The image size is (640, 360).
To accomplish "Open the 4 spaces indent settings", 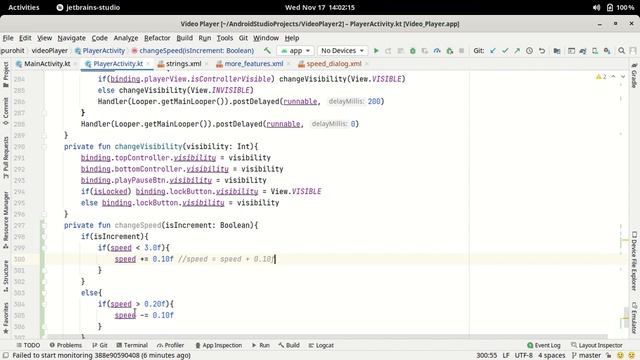I will [551, 356].
